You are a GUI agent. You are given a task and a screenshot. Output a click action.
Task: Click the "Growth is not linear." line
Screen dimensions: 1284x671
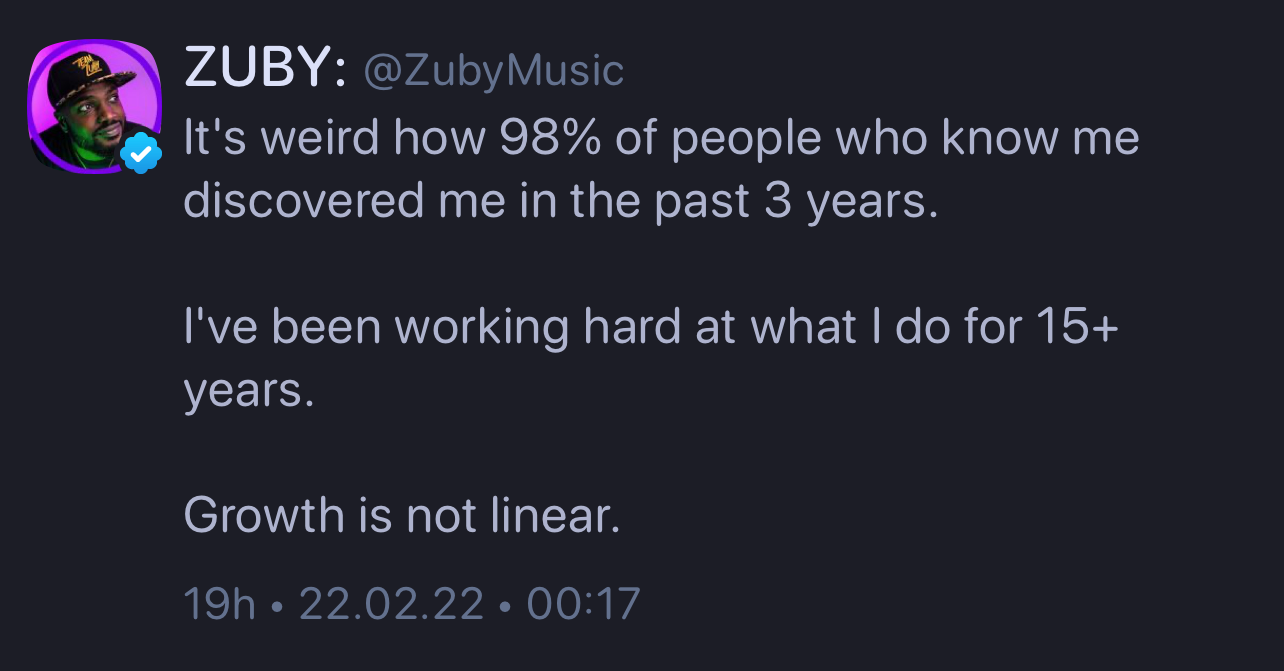point(403,516)
